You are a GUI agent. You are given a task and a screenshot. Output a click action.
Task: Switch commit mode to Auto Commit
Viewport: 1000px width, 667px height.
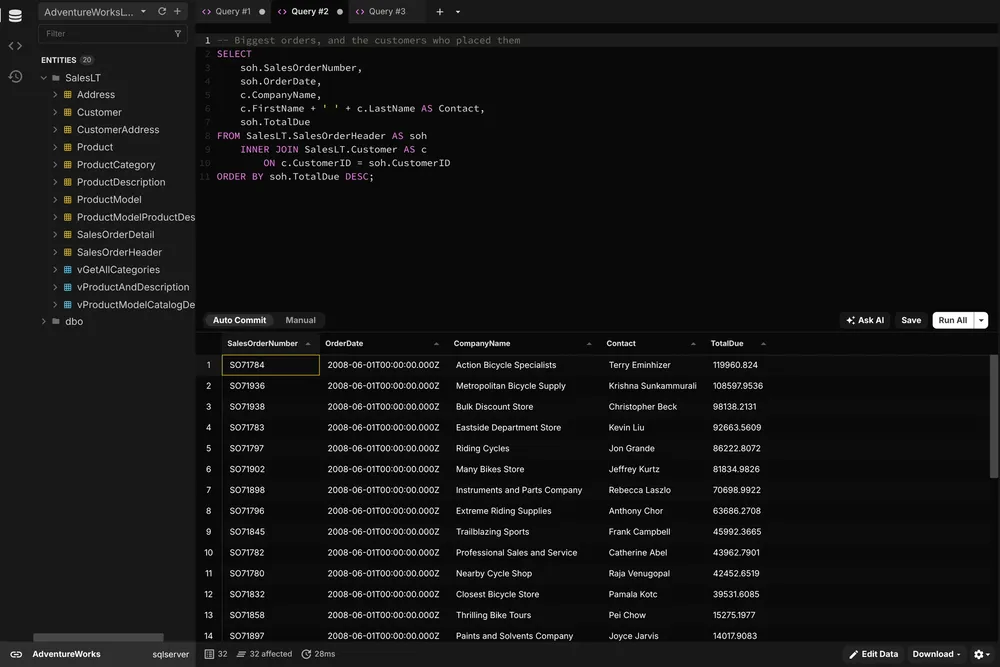pyautogui.click(x=239, y=320)
